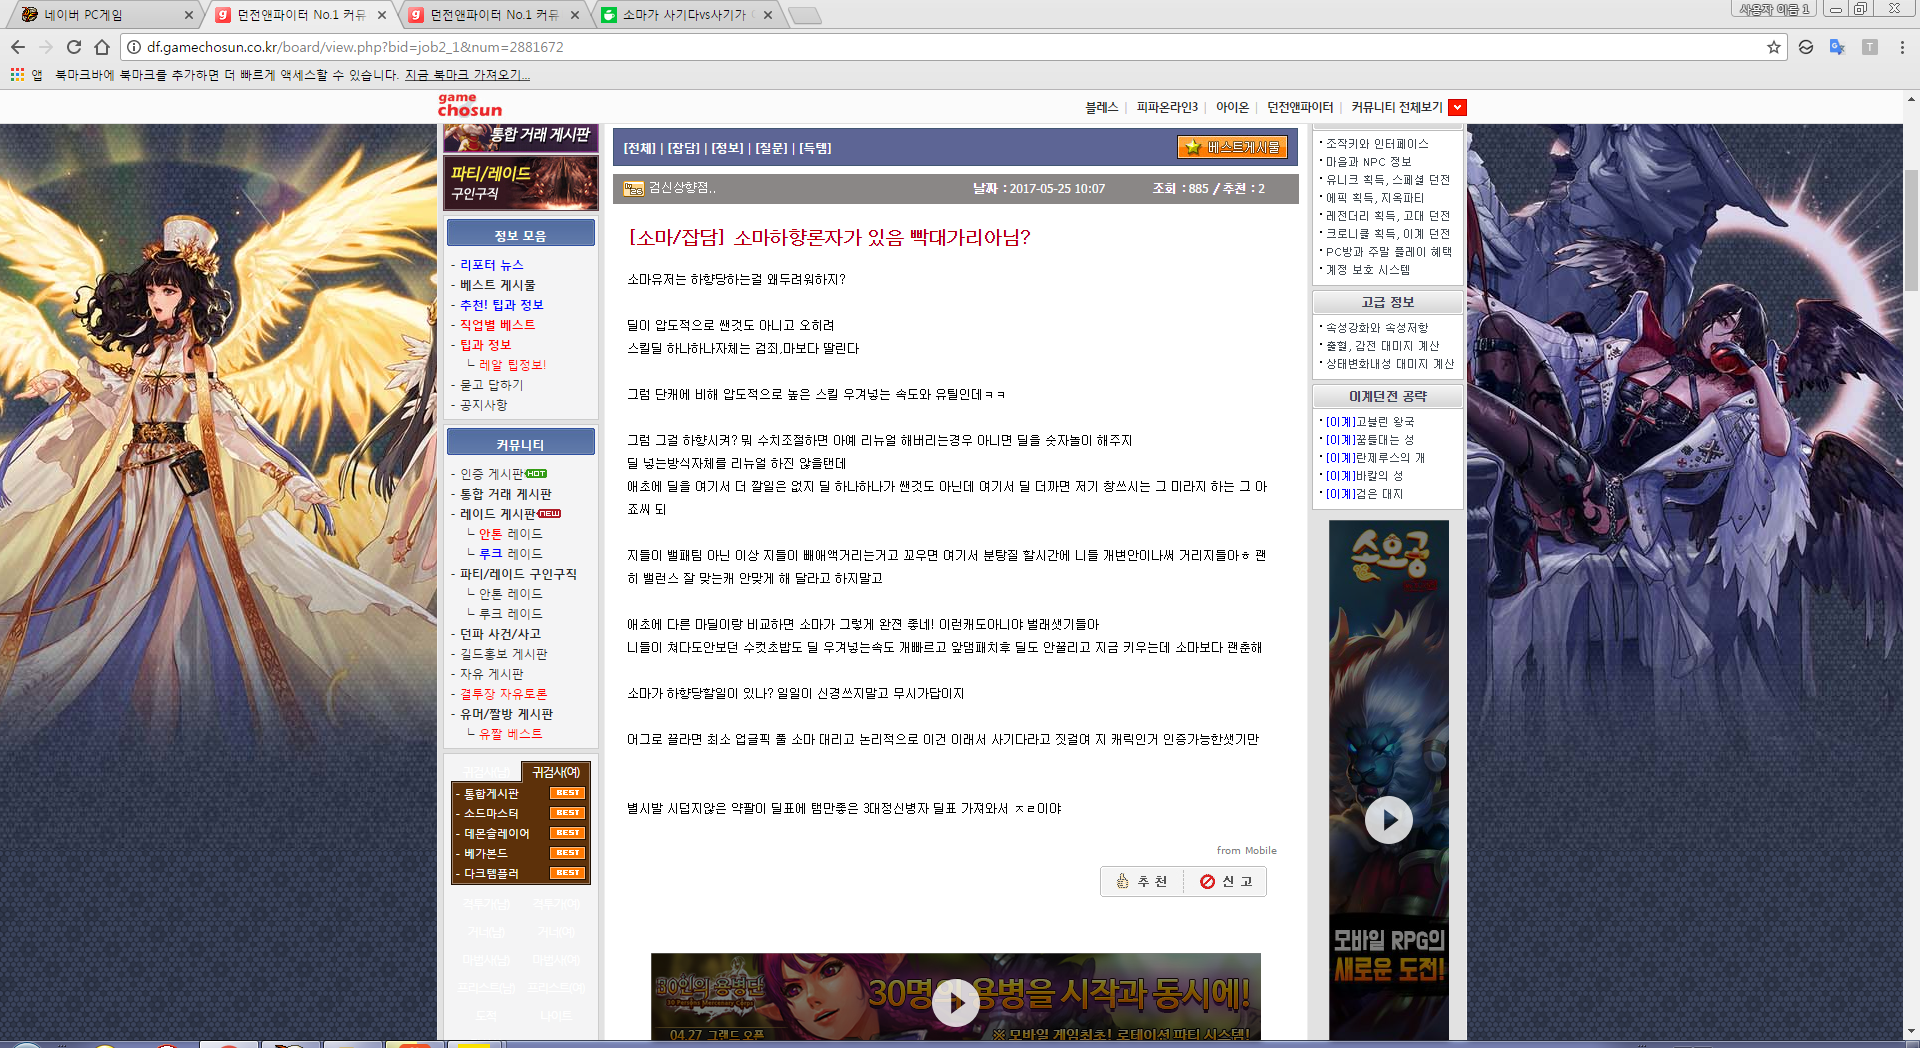
Task: Open [이계]고블린 왕국 guide
Action: click(1370, 422)
